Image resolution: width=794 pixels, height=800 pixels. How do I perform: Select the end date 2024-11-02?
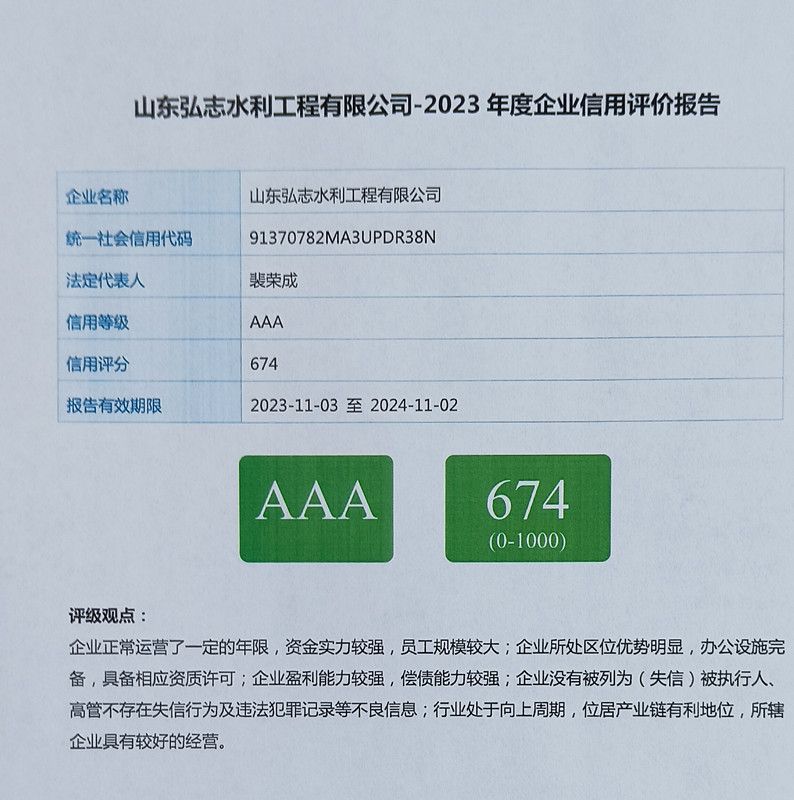click(414, 405)
